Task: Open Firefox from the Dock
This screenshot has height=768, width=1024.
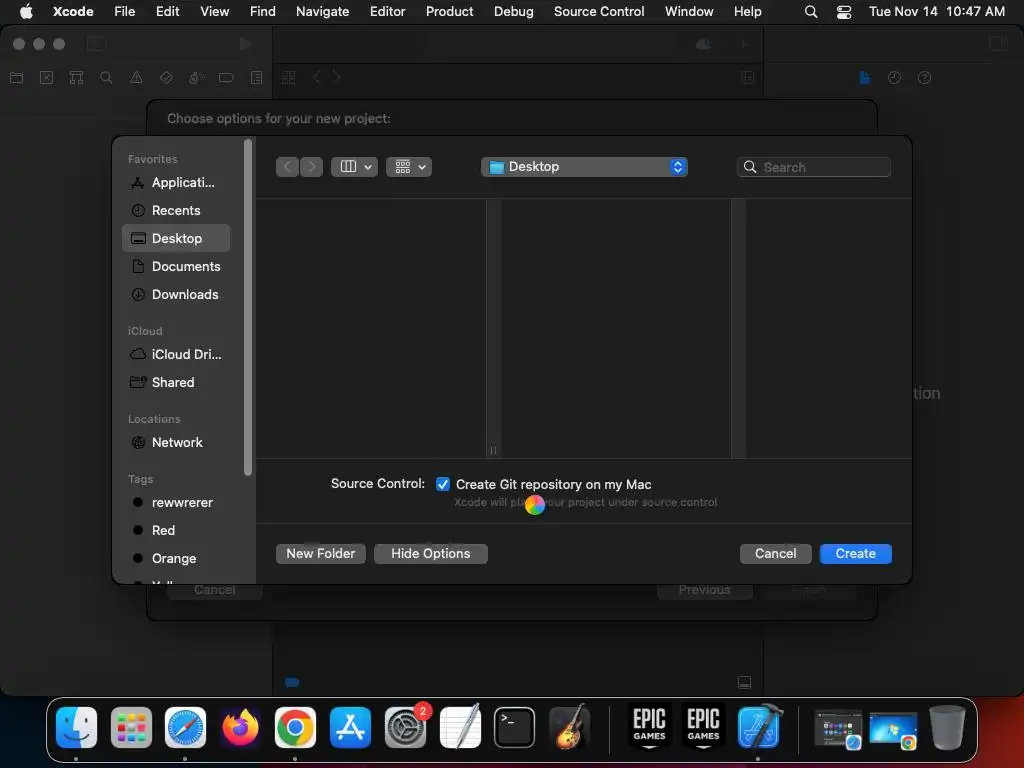Action: tap(240, 727)
